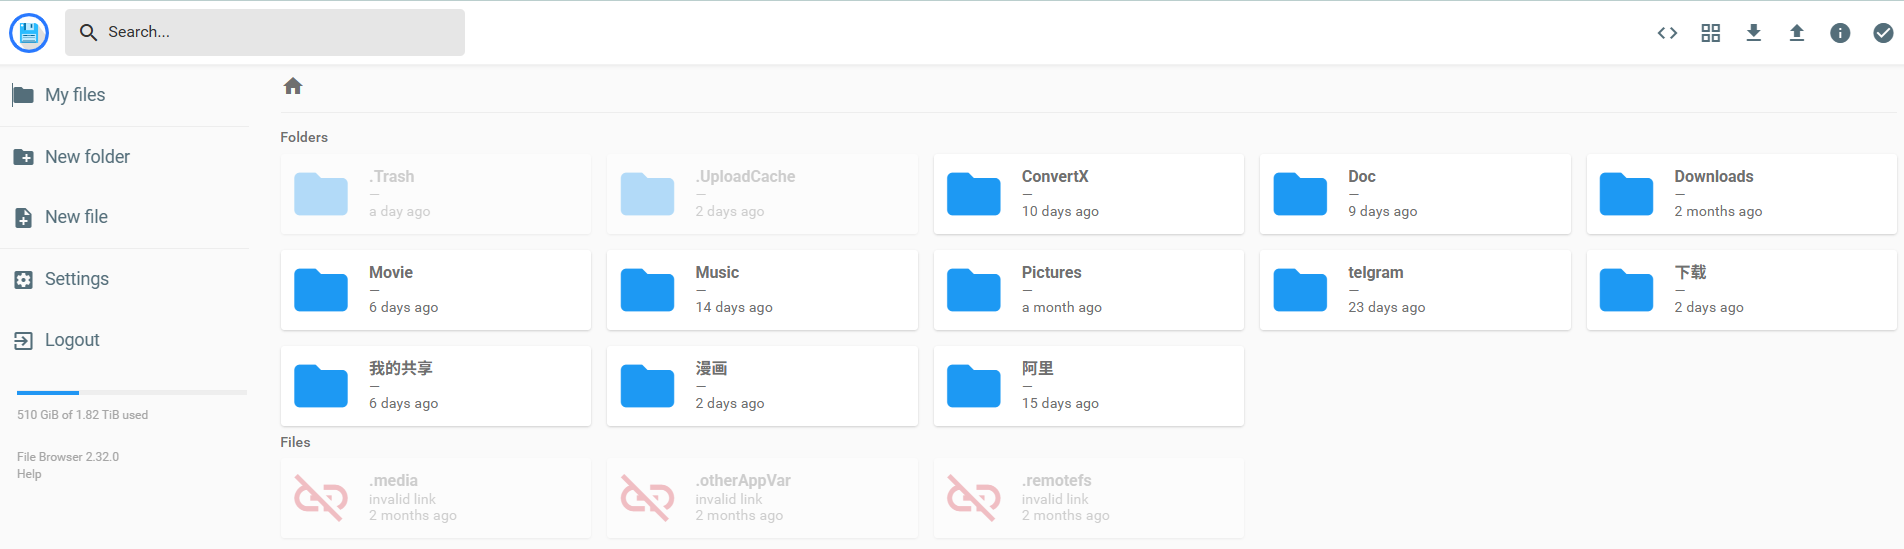
Task: Click the My files folder icon
Action: [x=23, y=95]
